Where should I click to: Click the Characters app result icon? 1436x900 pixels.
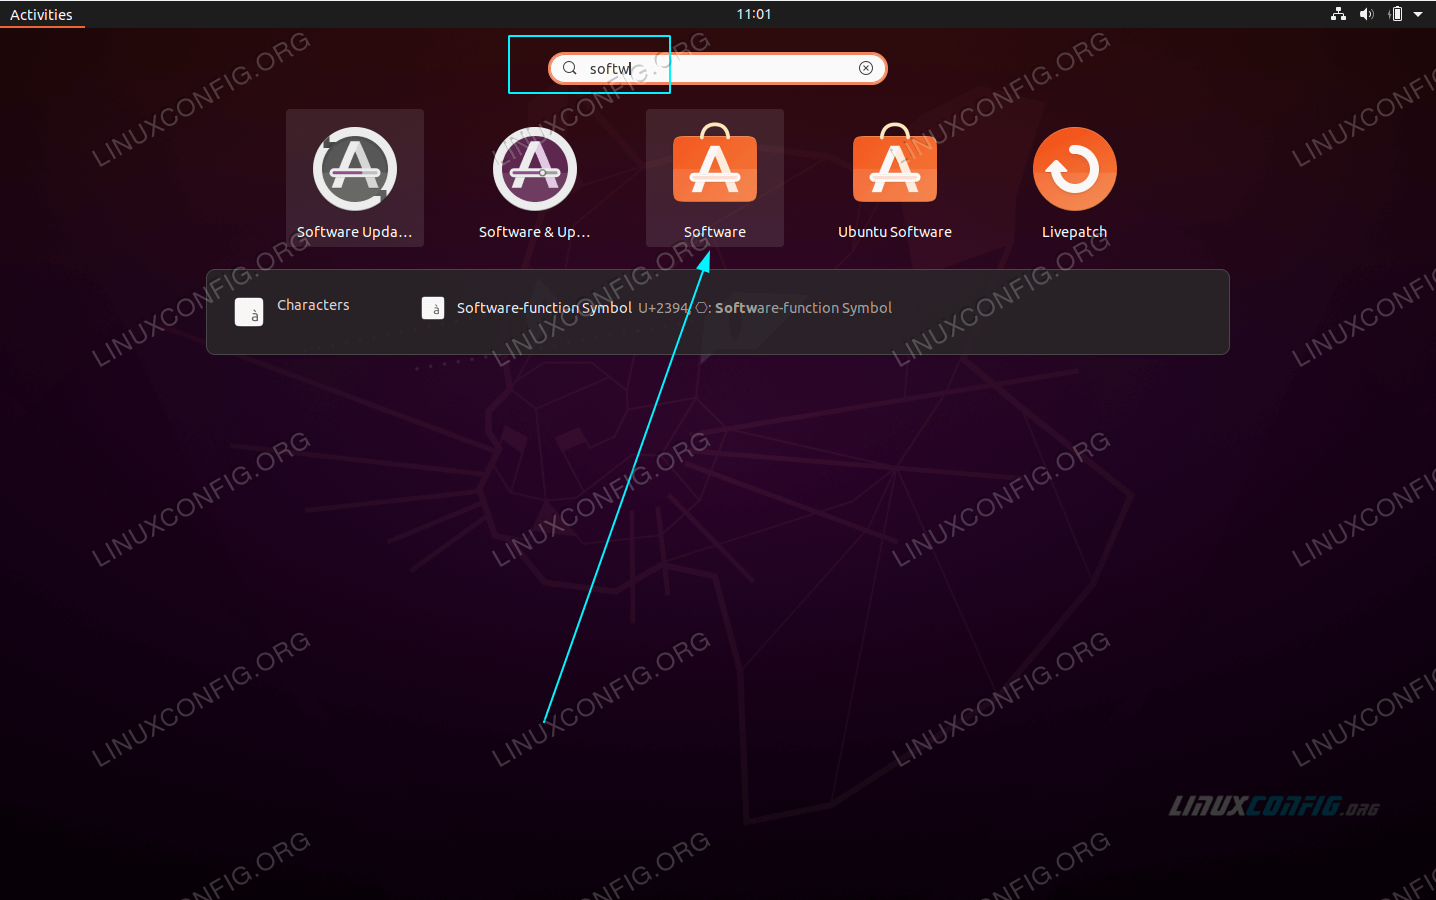click(249, 312)
